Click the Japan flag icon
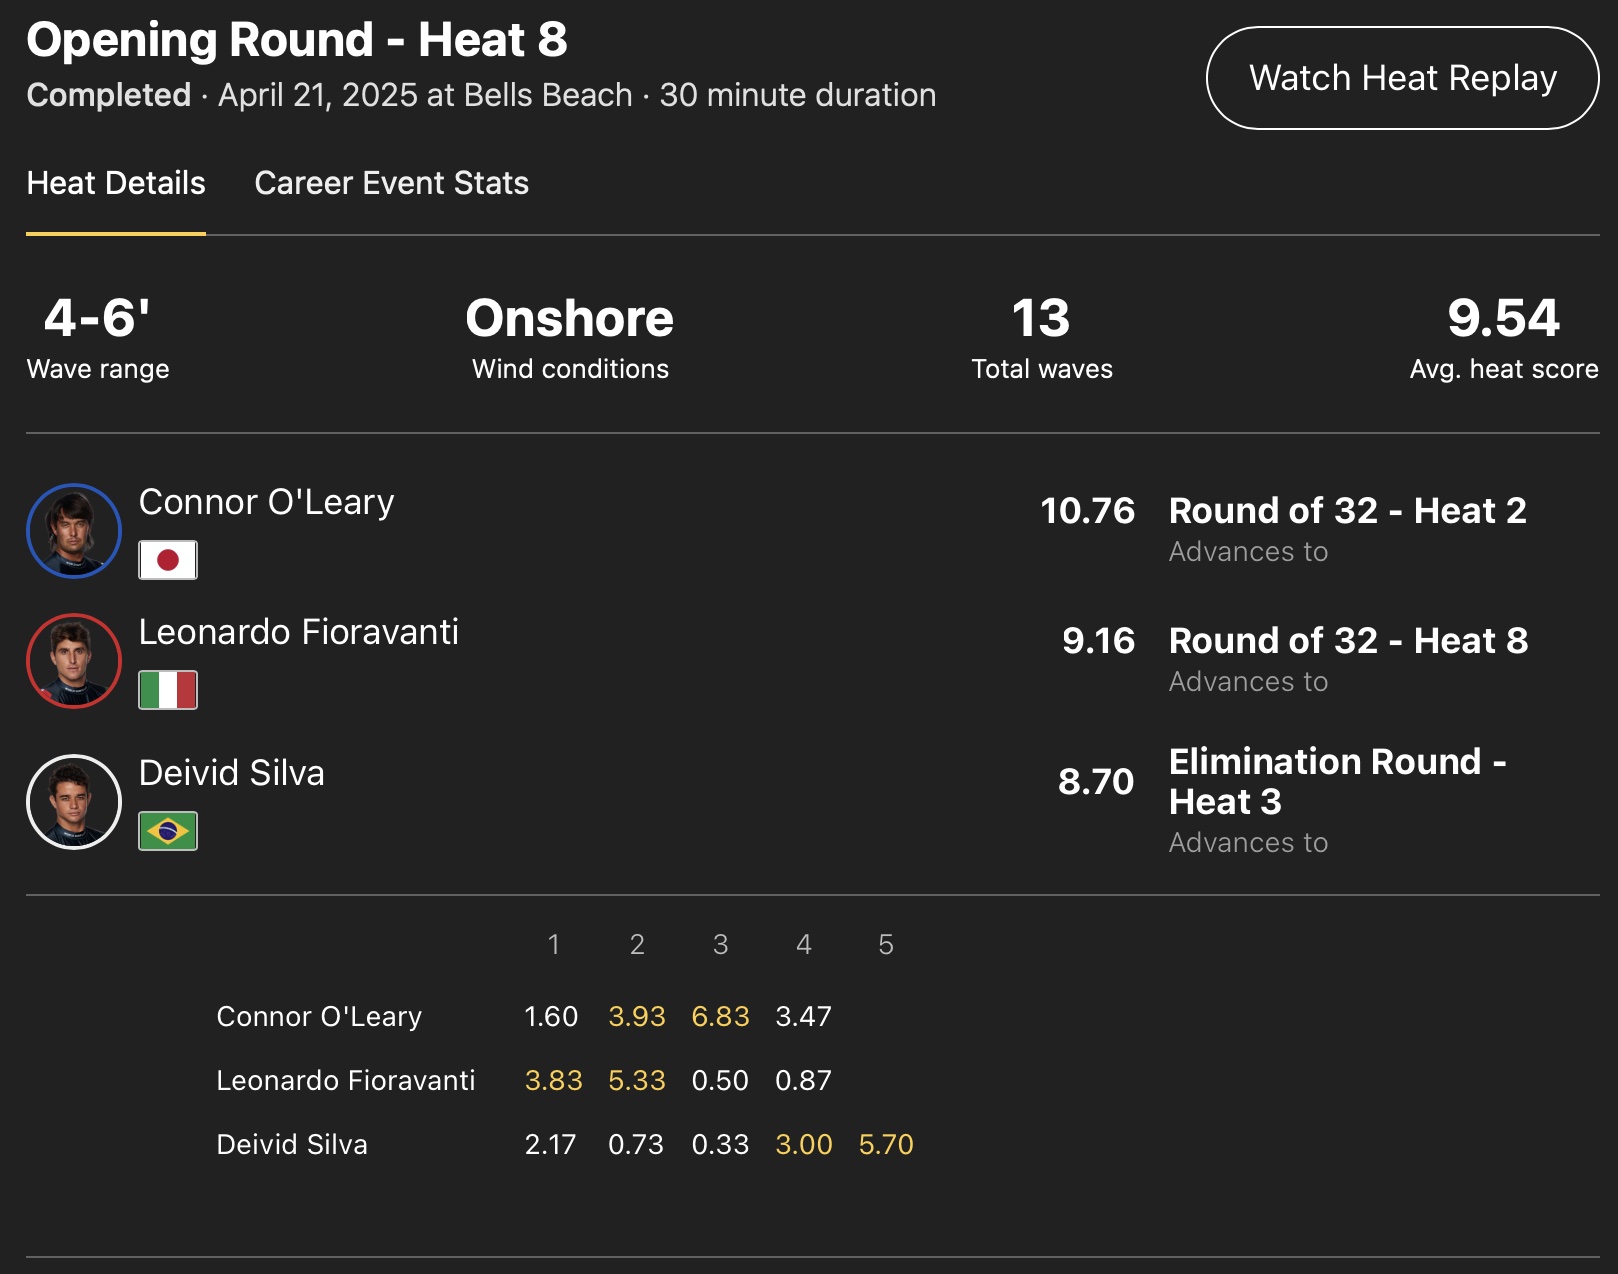 pos(168,560)
